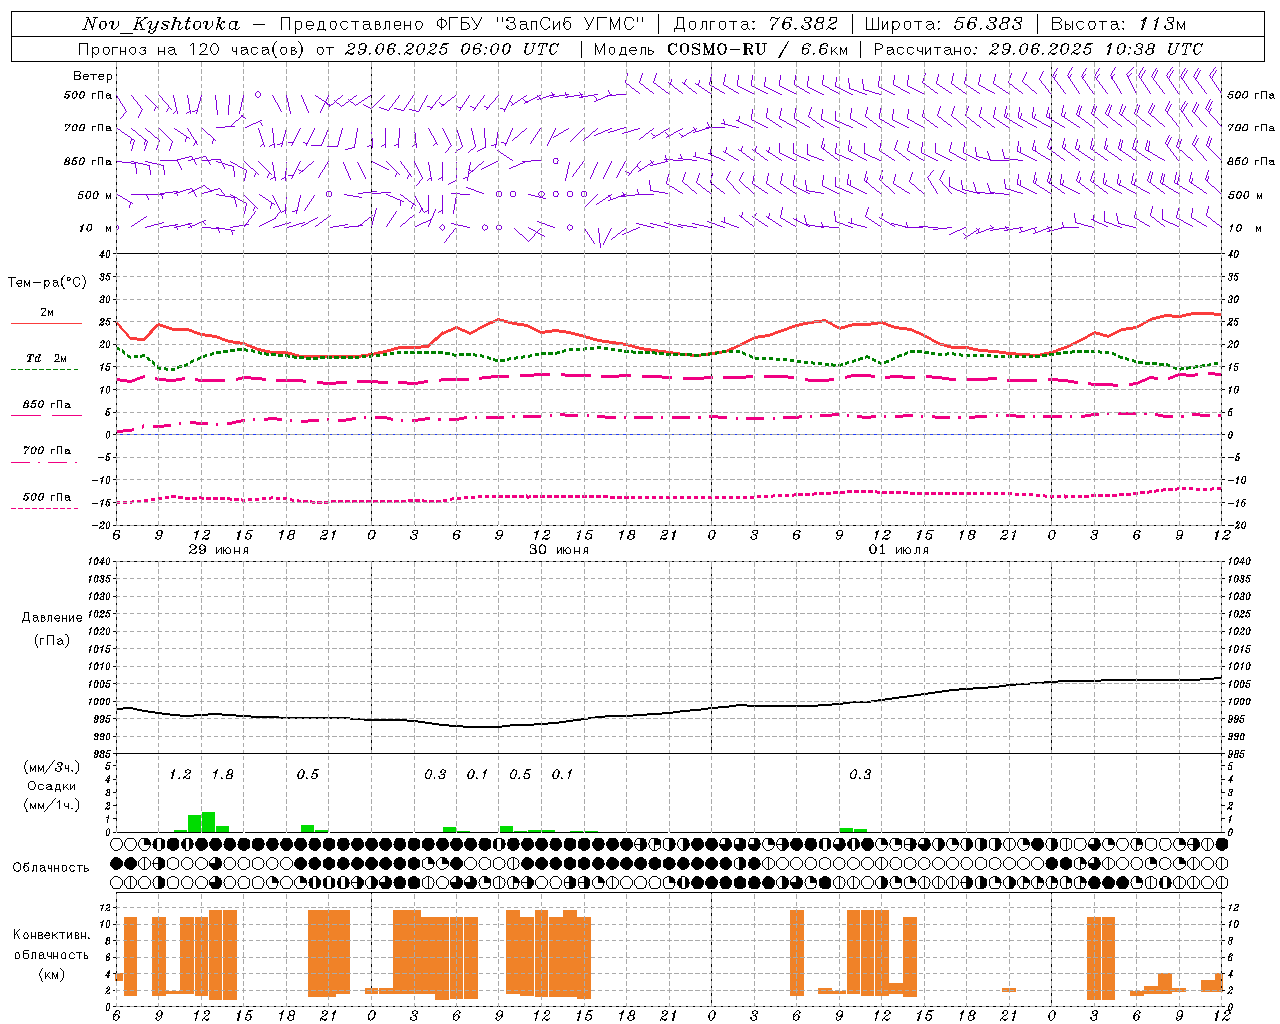Click the Высота: 113м value
The height and width of the screenshot is (1024, 1280).
[x=1118, y=24]
